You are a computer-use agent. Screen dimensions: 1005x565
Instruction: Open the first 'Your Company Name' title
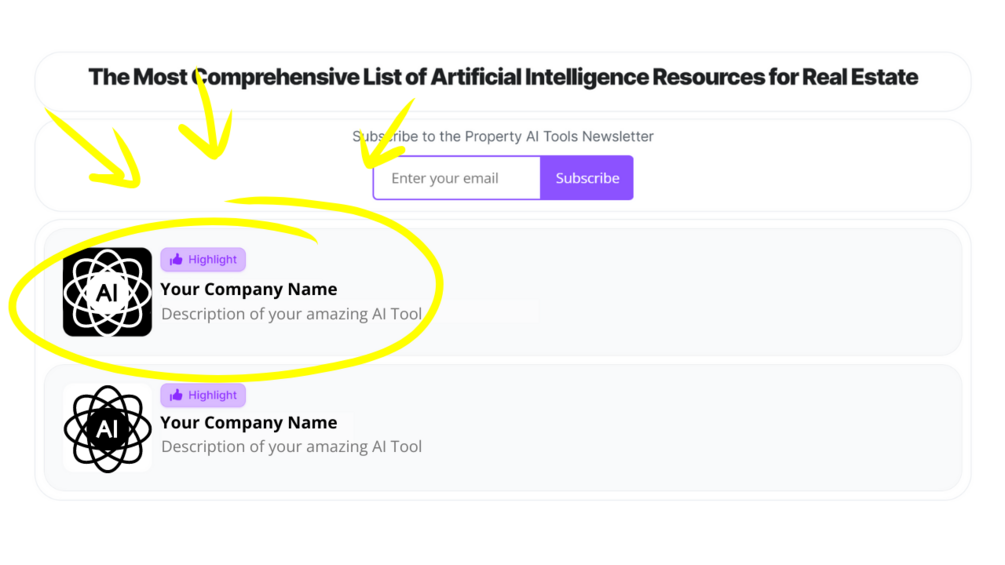249,289
